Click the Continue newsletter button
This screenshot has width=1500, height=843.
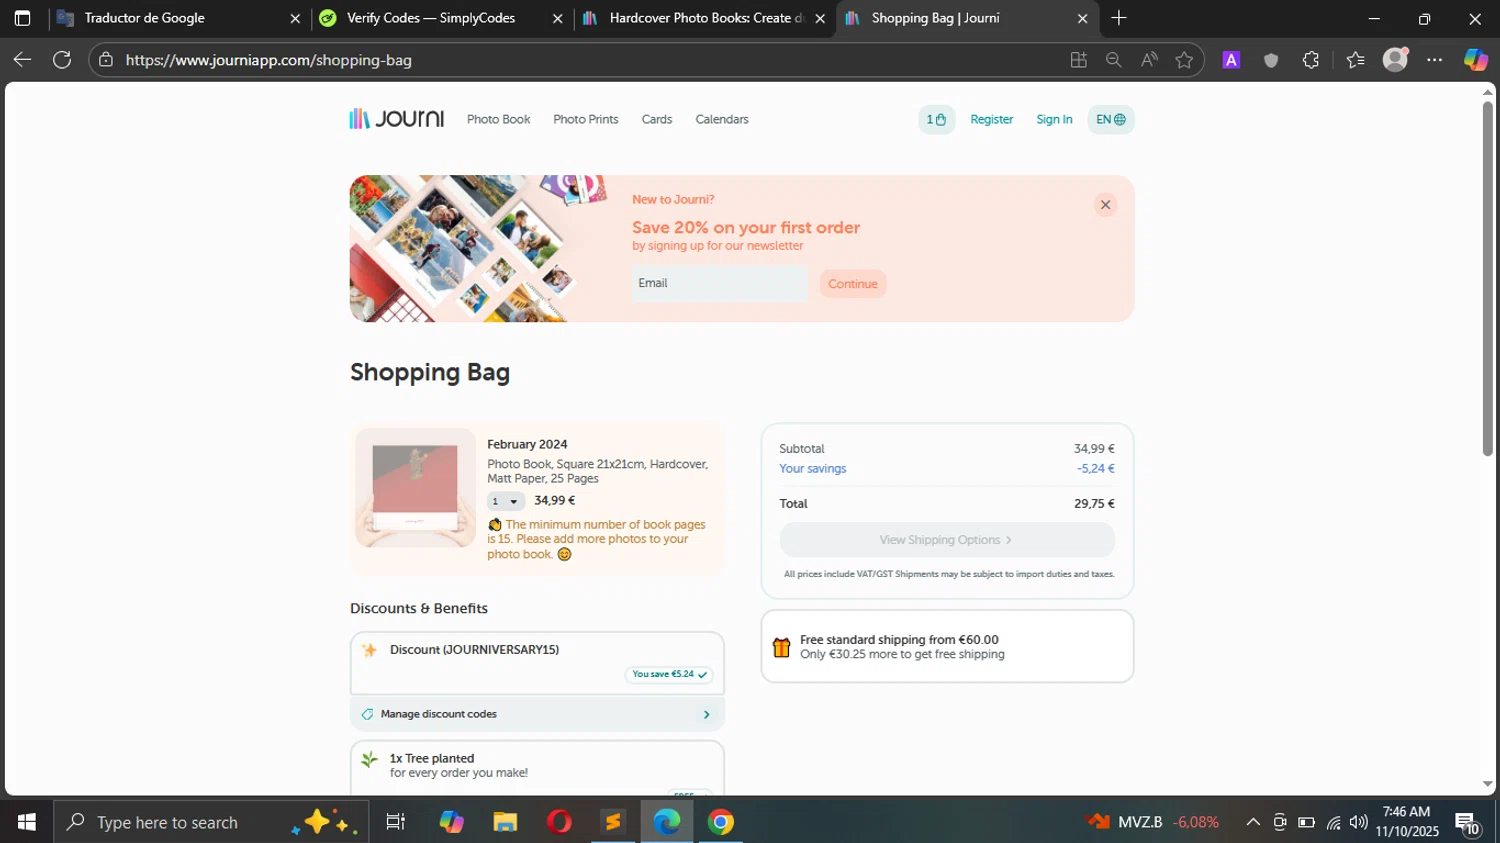[x=853, y=284]
